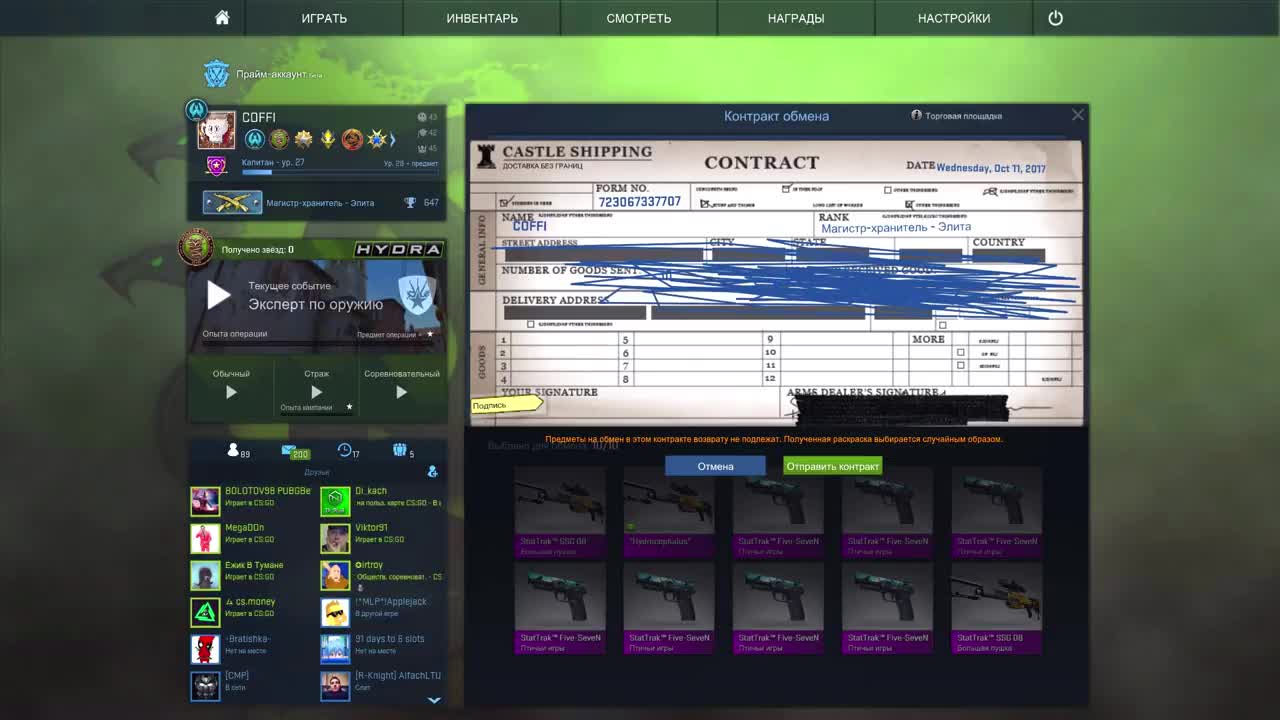Cancel the contract with Отмена
The image size is (1280, 720).
point(715,466)
